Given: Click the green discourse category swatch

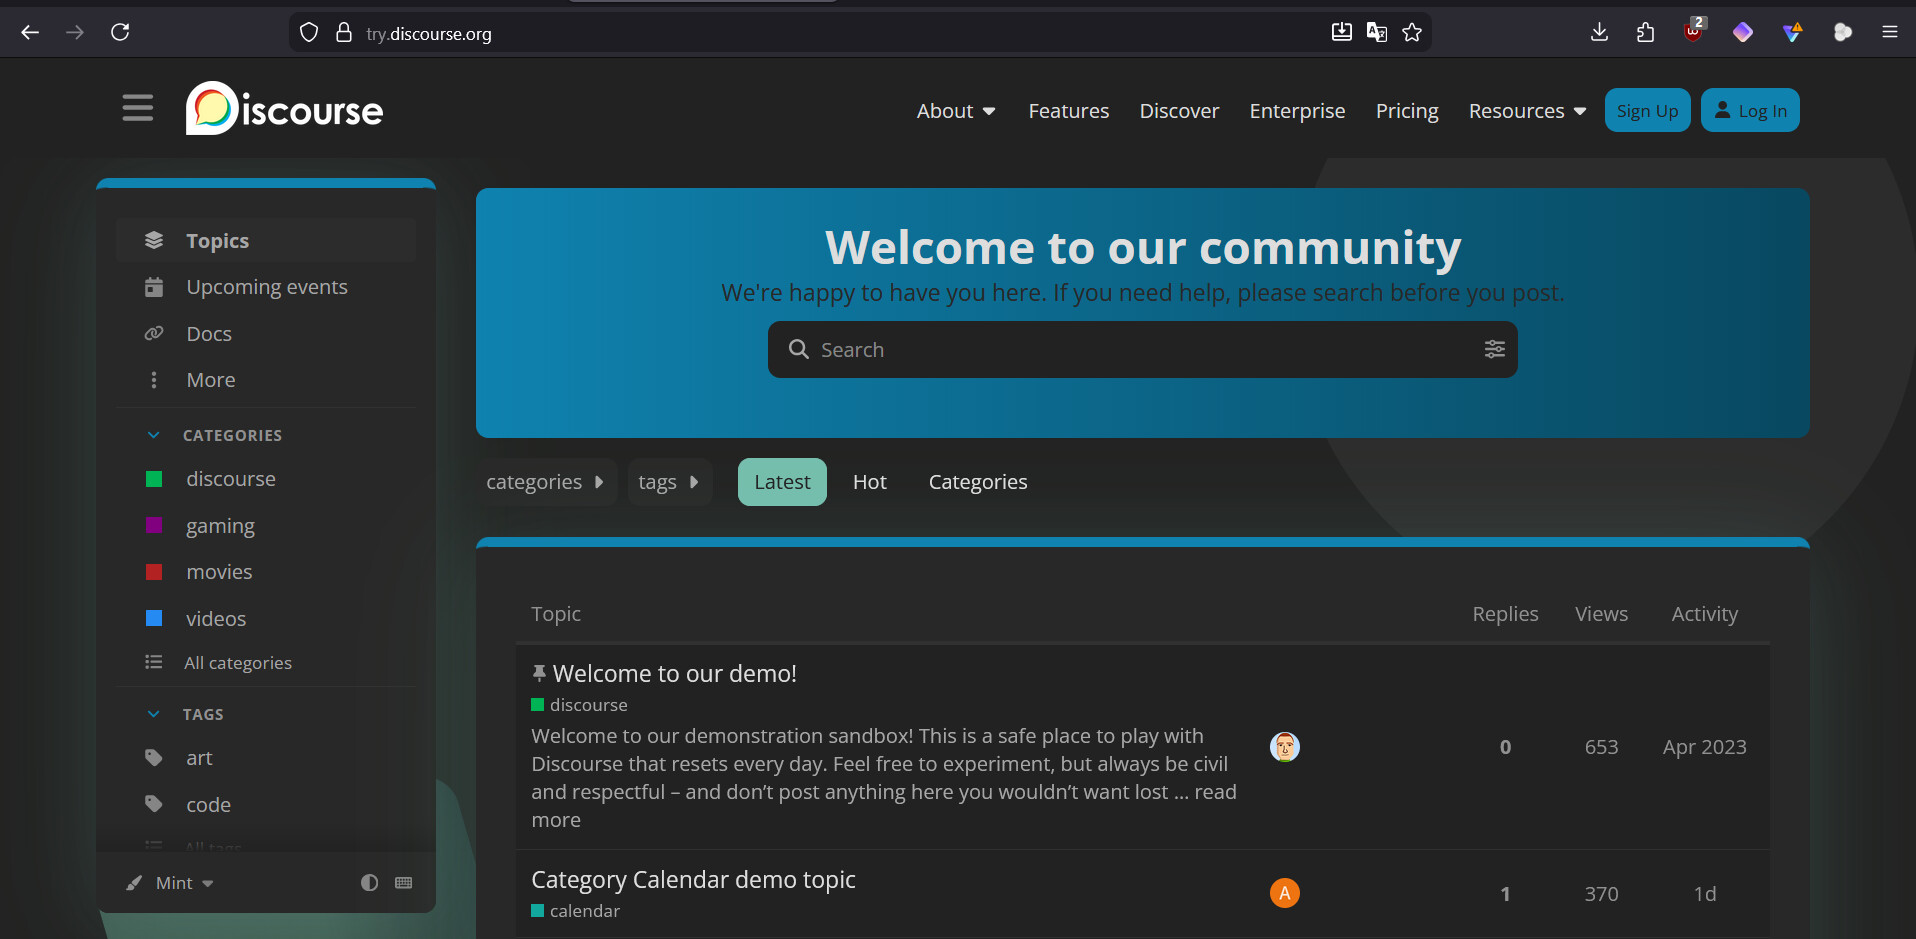Looking at the screenshot, I should coord(154,479).
